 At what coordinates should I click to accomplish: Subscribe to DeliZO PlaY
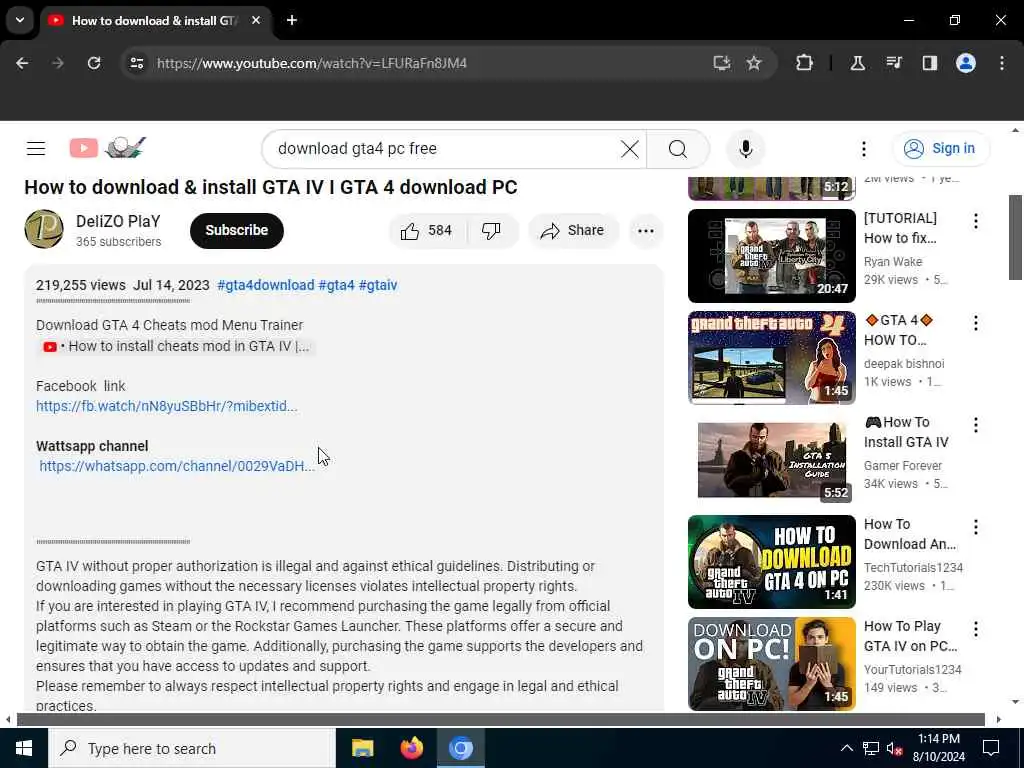coord(236,231)
